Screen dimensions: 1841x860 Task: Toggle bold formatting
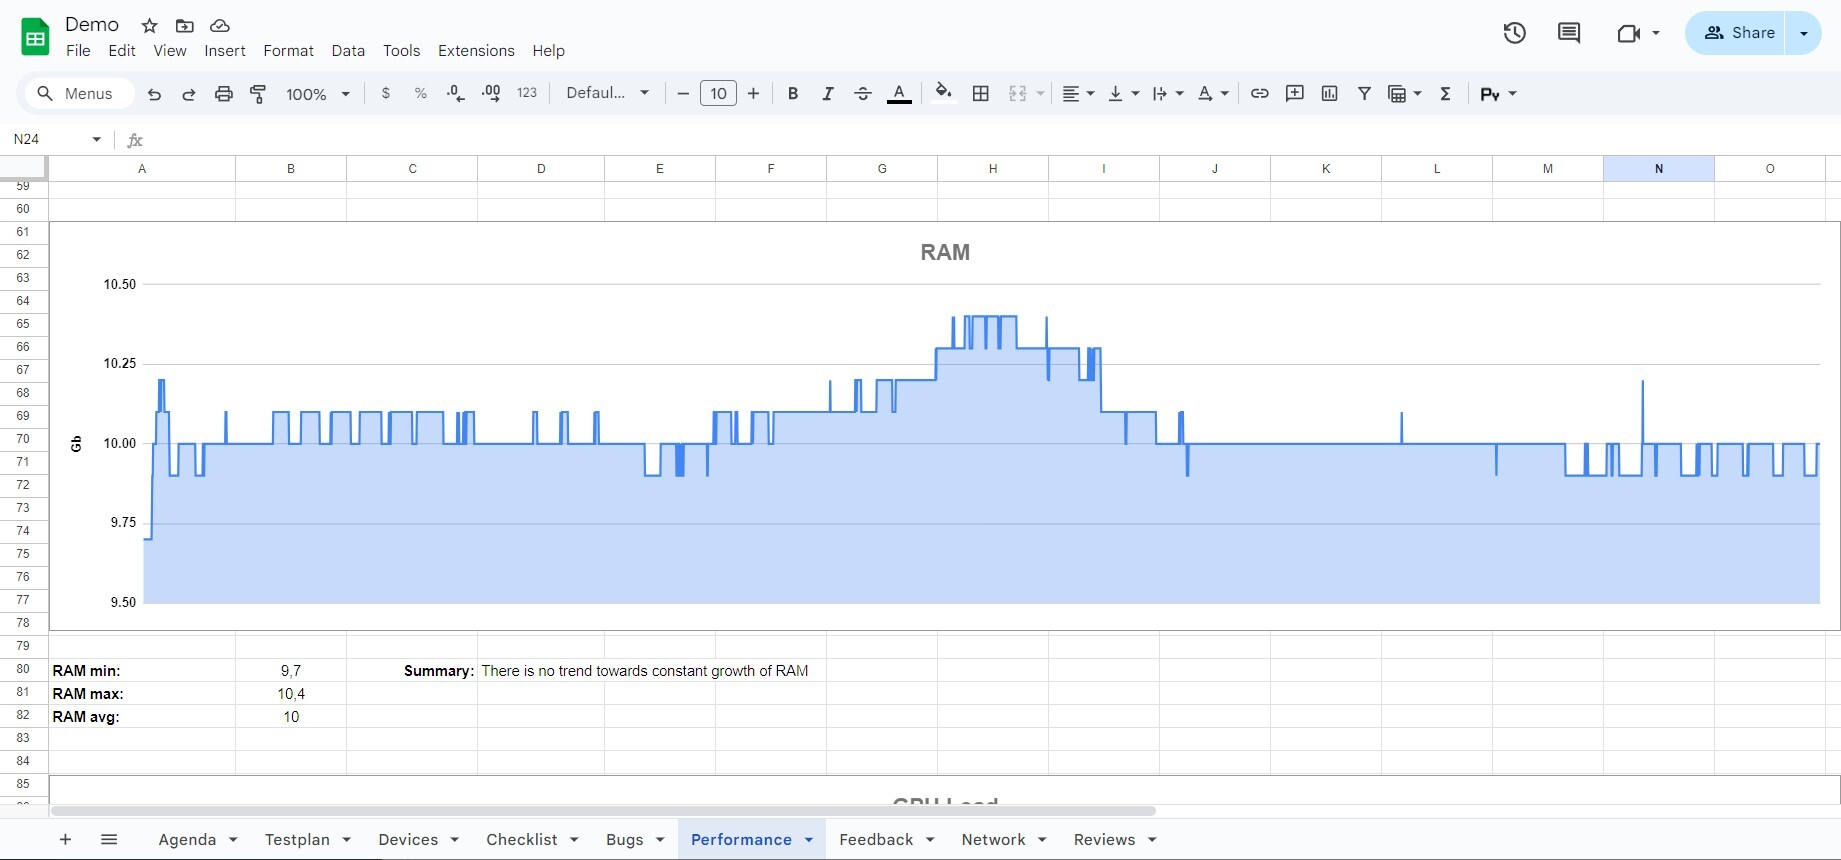pyautogui.click(x=793, y=94)
